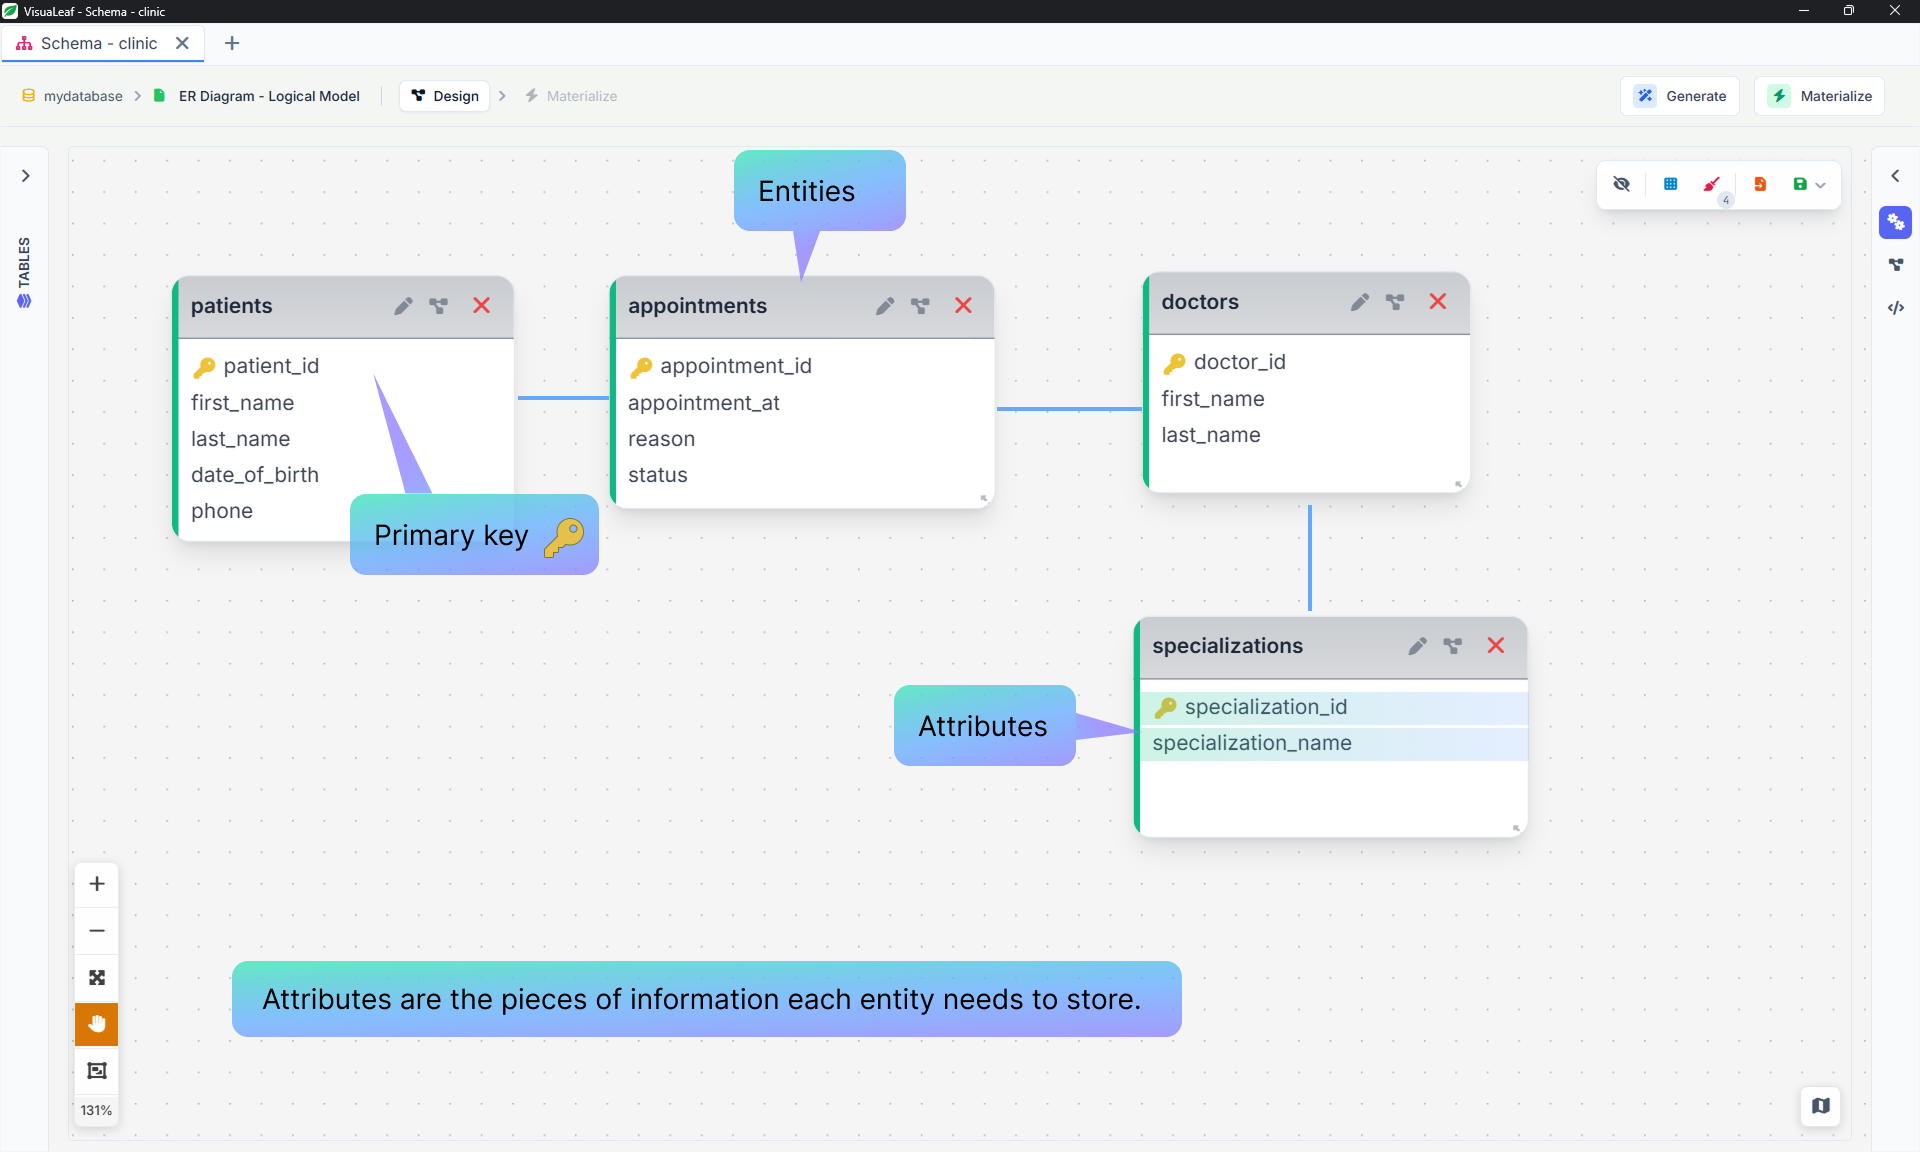Edit the specializations table with pencil icon
1920x1152 pixels.
click(1417, 646)
